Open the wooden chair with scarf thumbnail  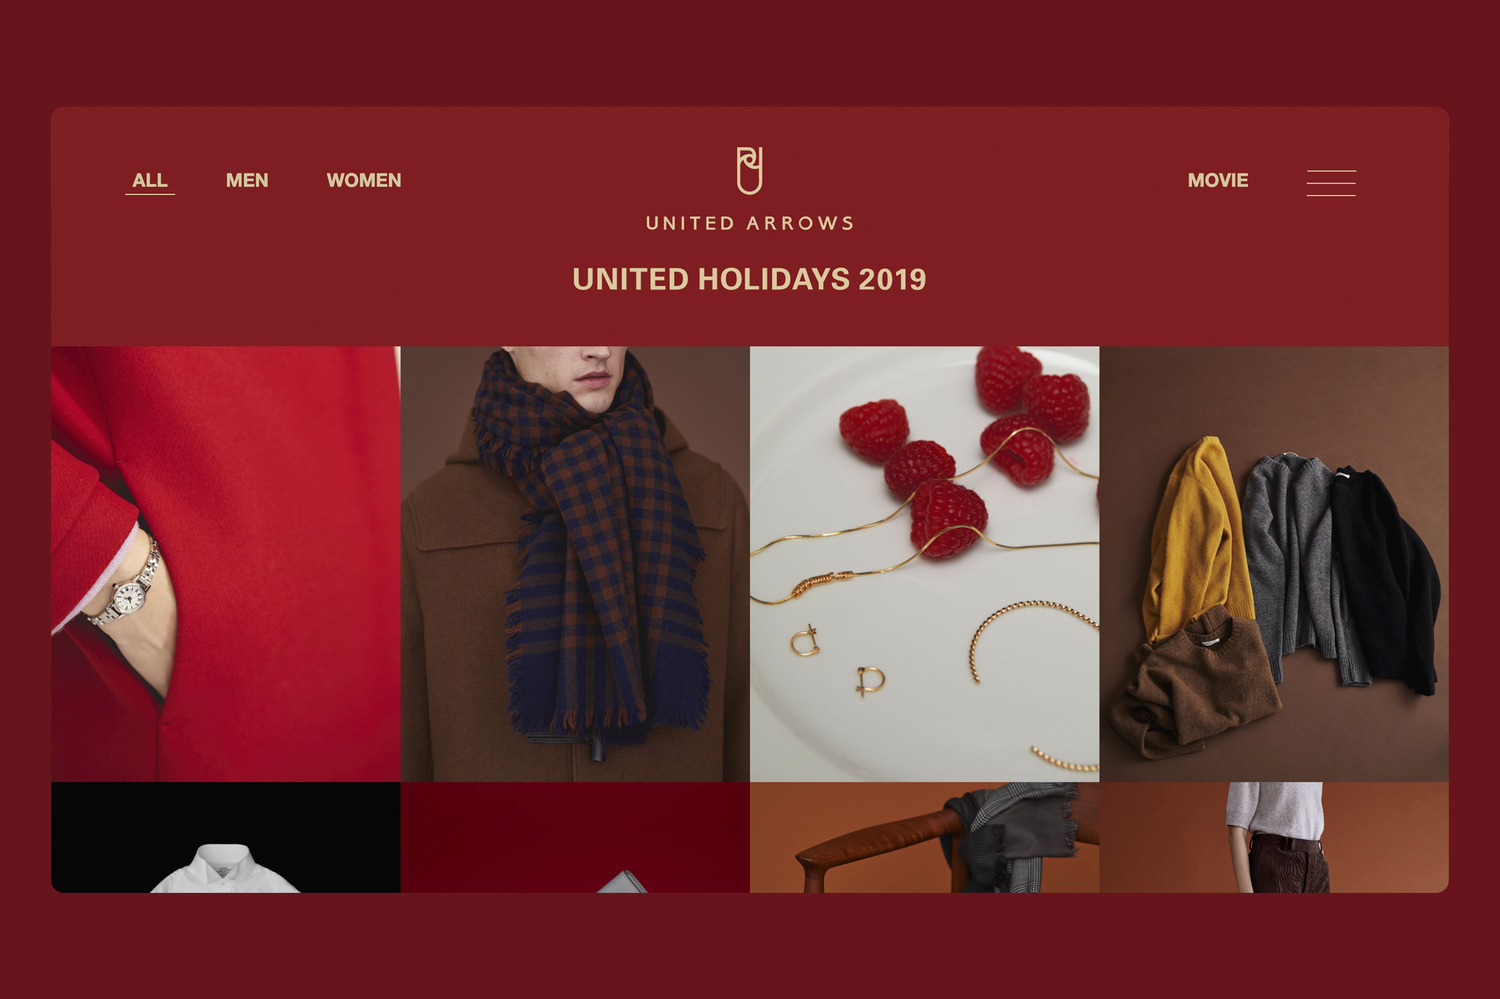925,837
